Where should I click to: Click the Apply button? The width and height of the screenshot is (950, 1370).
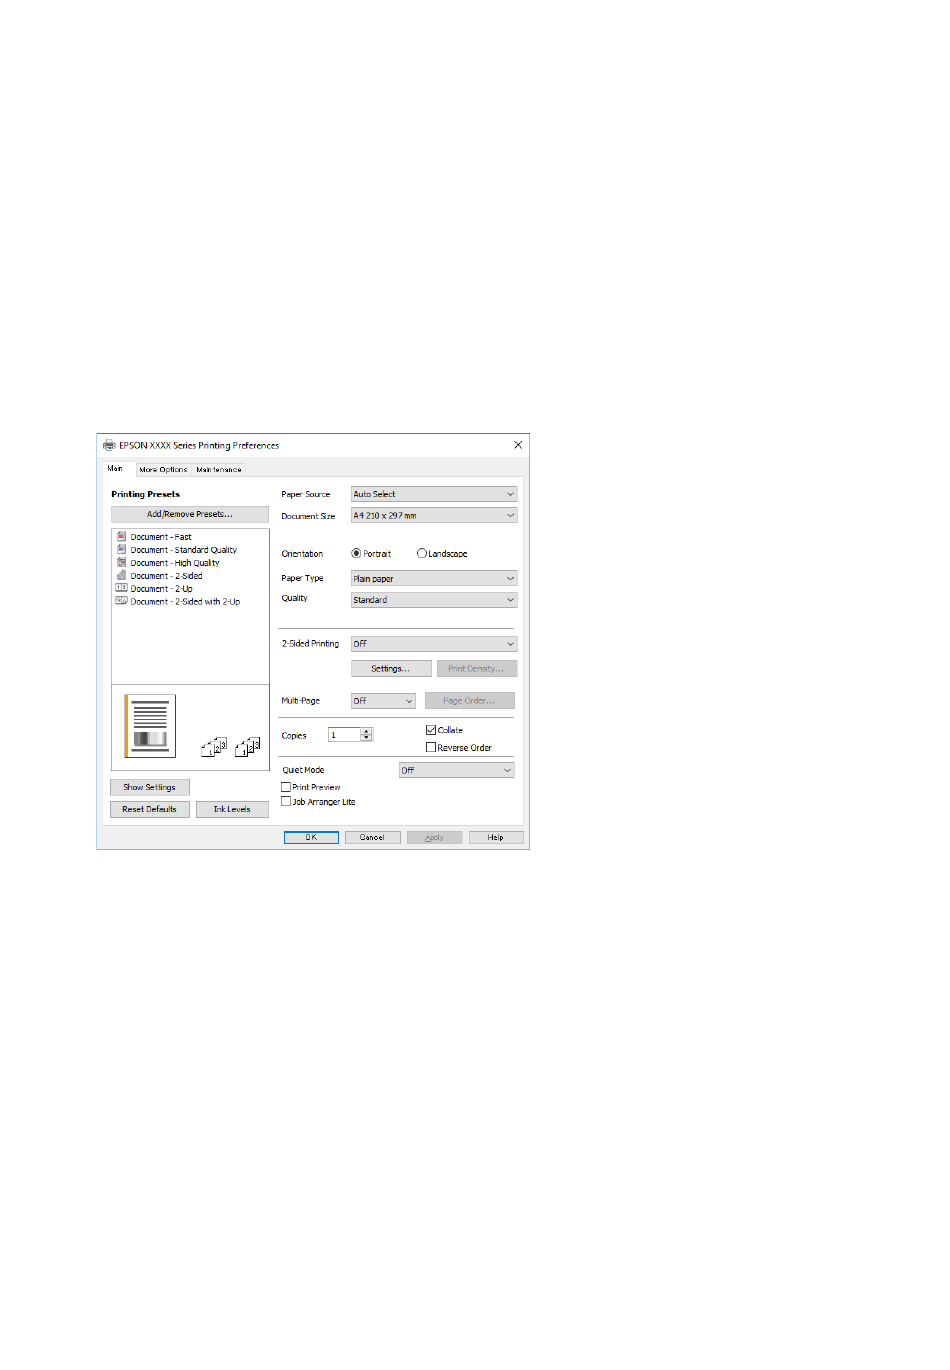[x=434, y=837]
